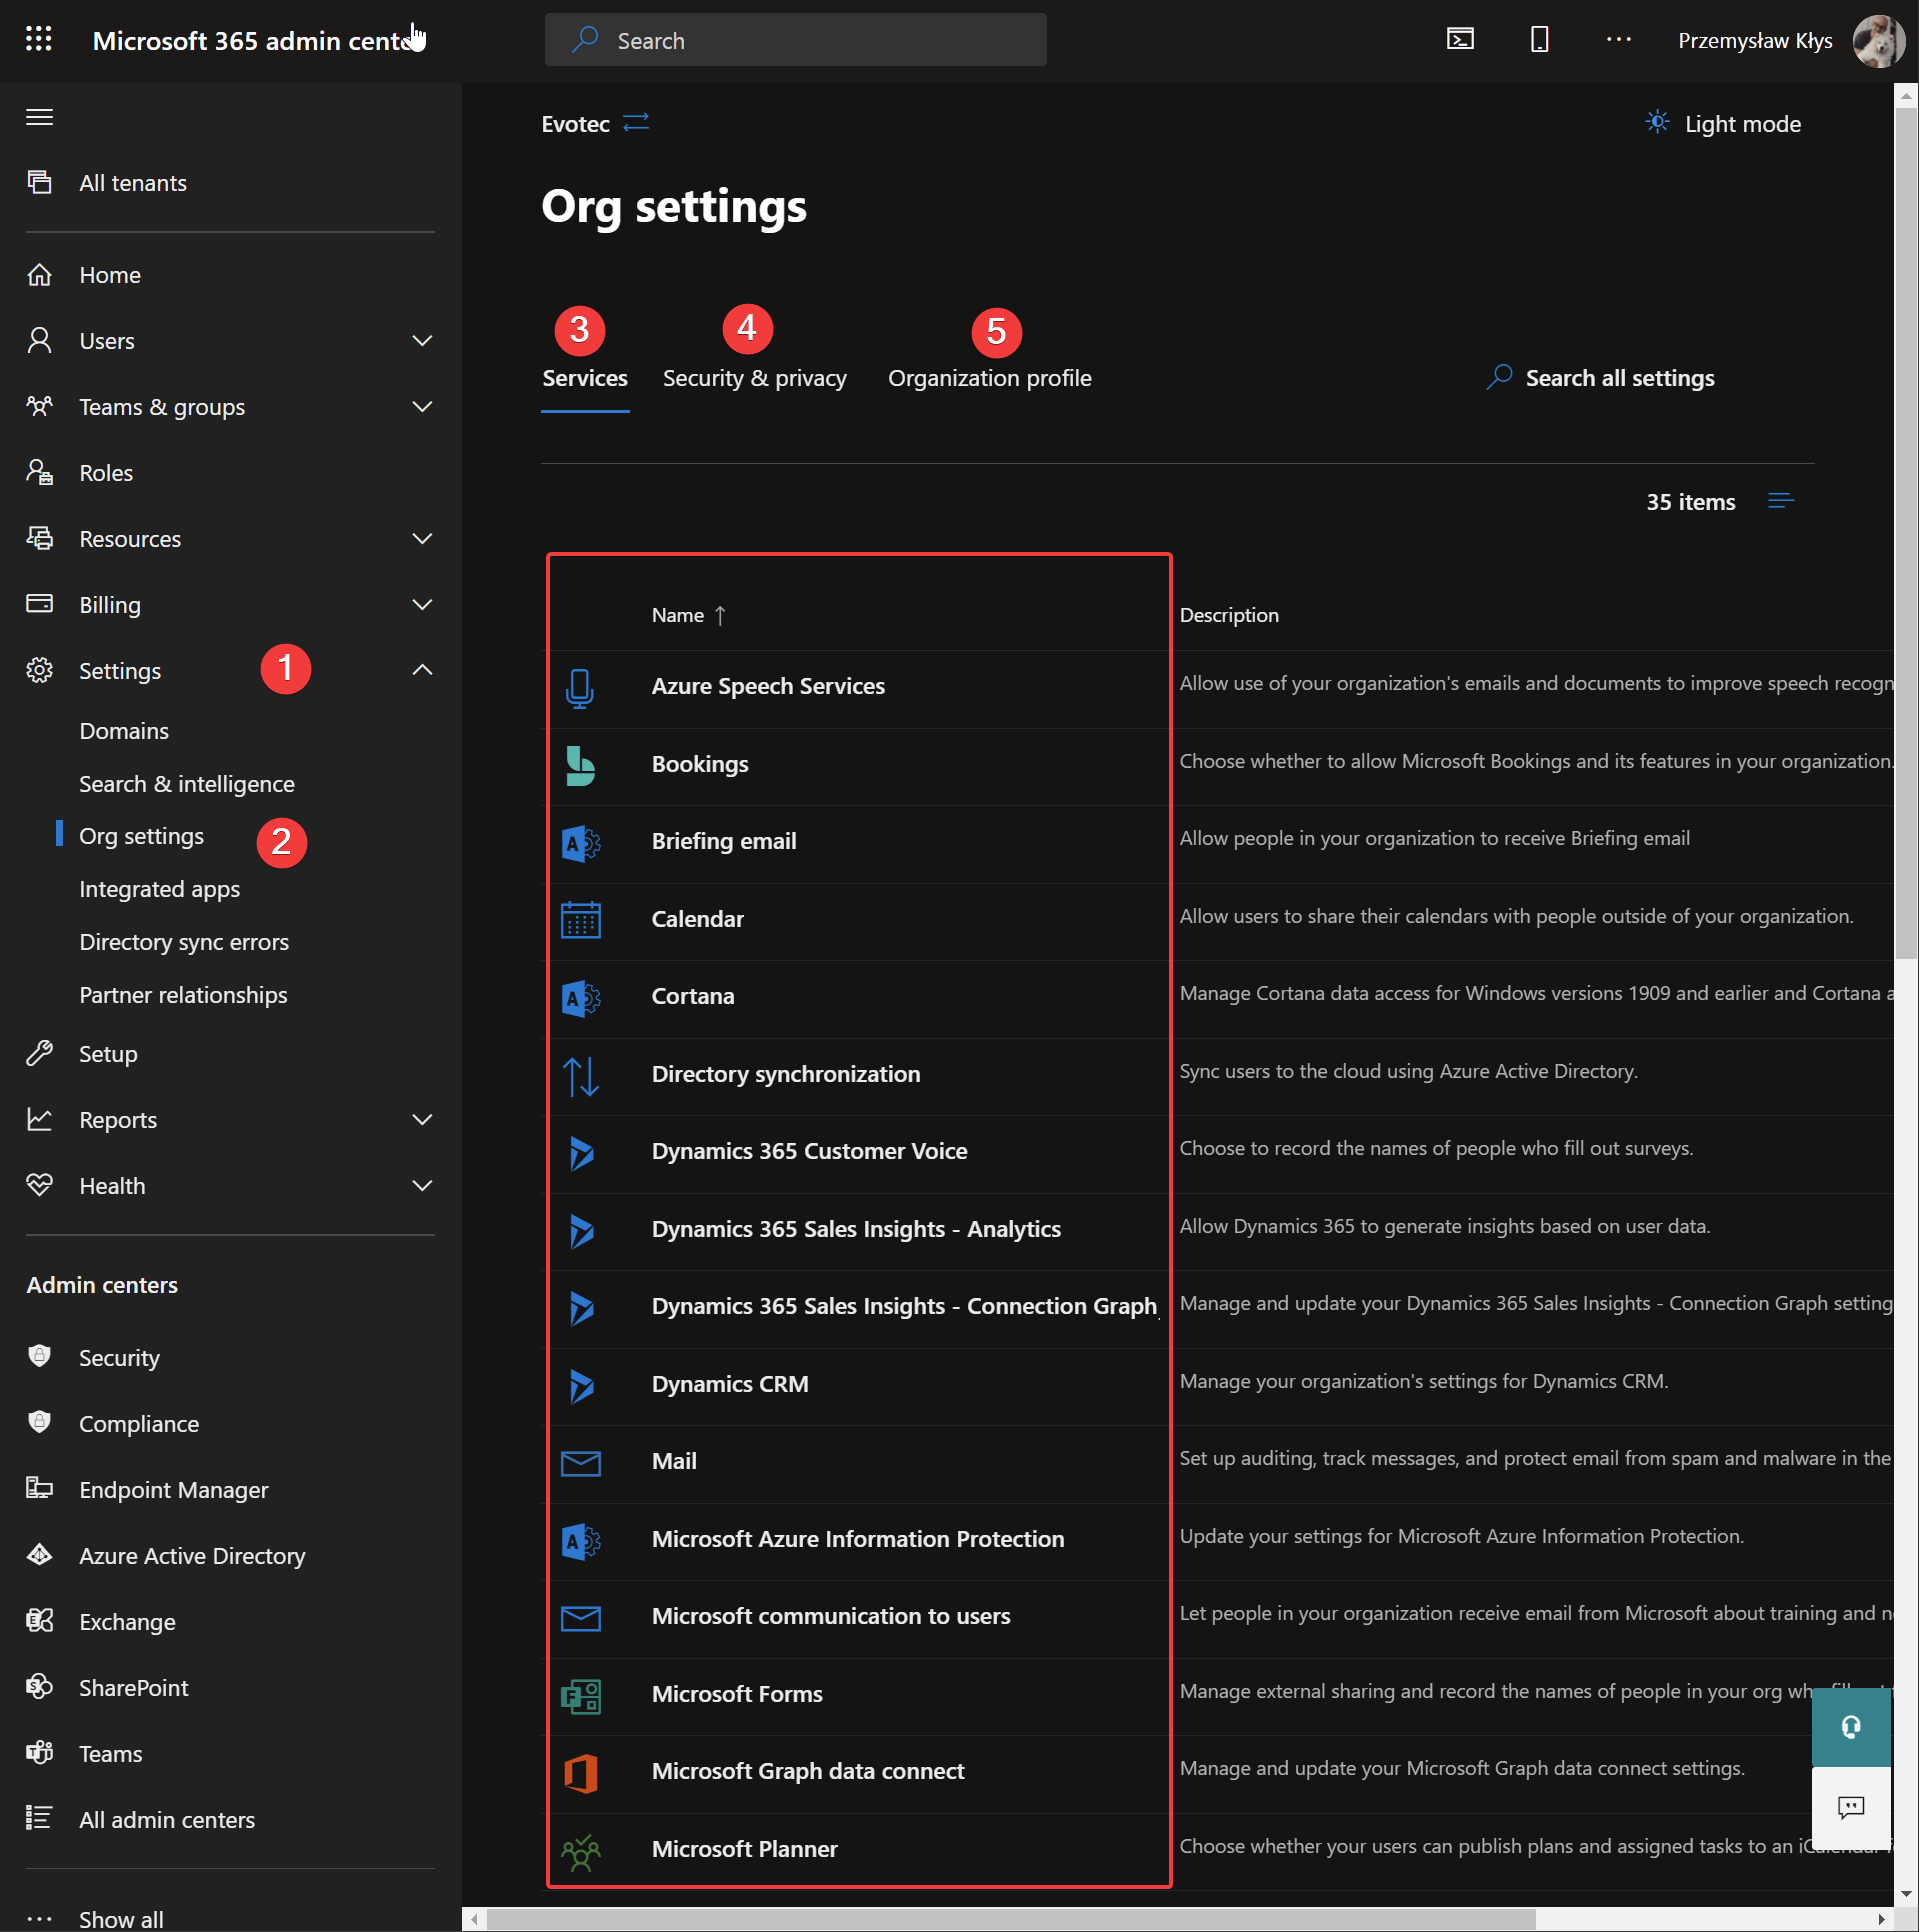Collapse the Settings section
1919x1932 pixels.
(422, 670)
